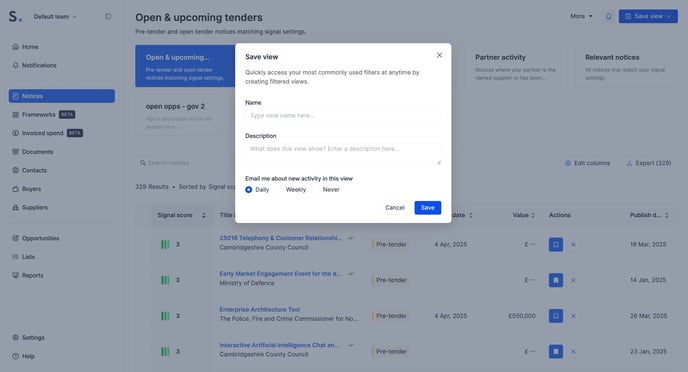Click the Edit columns gear icon
Screen dimensions: 688x372
pos(568,163)
